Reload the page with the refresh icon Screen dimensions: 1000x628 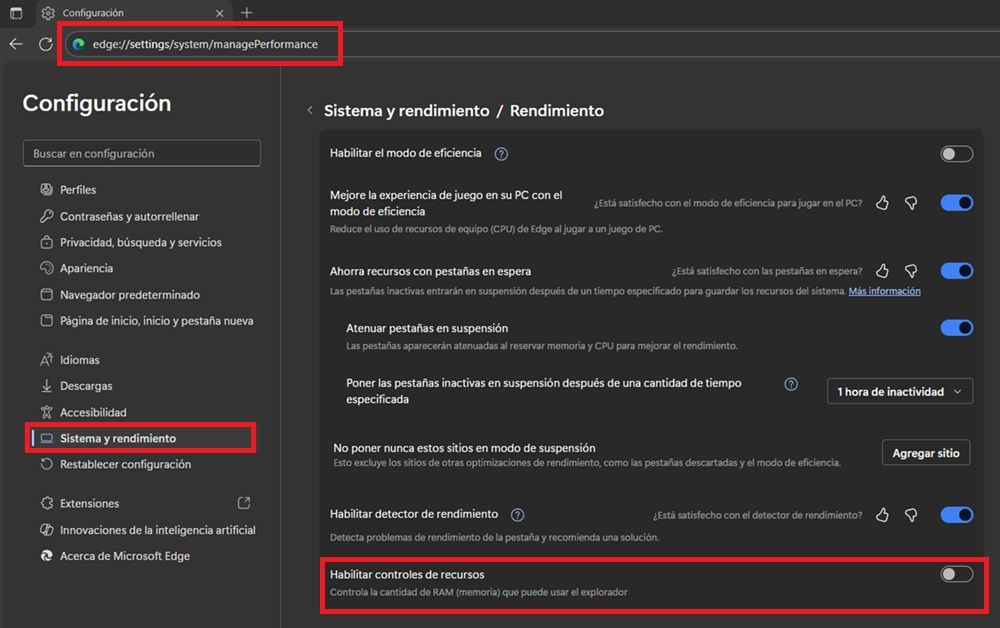pyautogui.click(x=45, y=44)
